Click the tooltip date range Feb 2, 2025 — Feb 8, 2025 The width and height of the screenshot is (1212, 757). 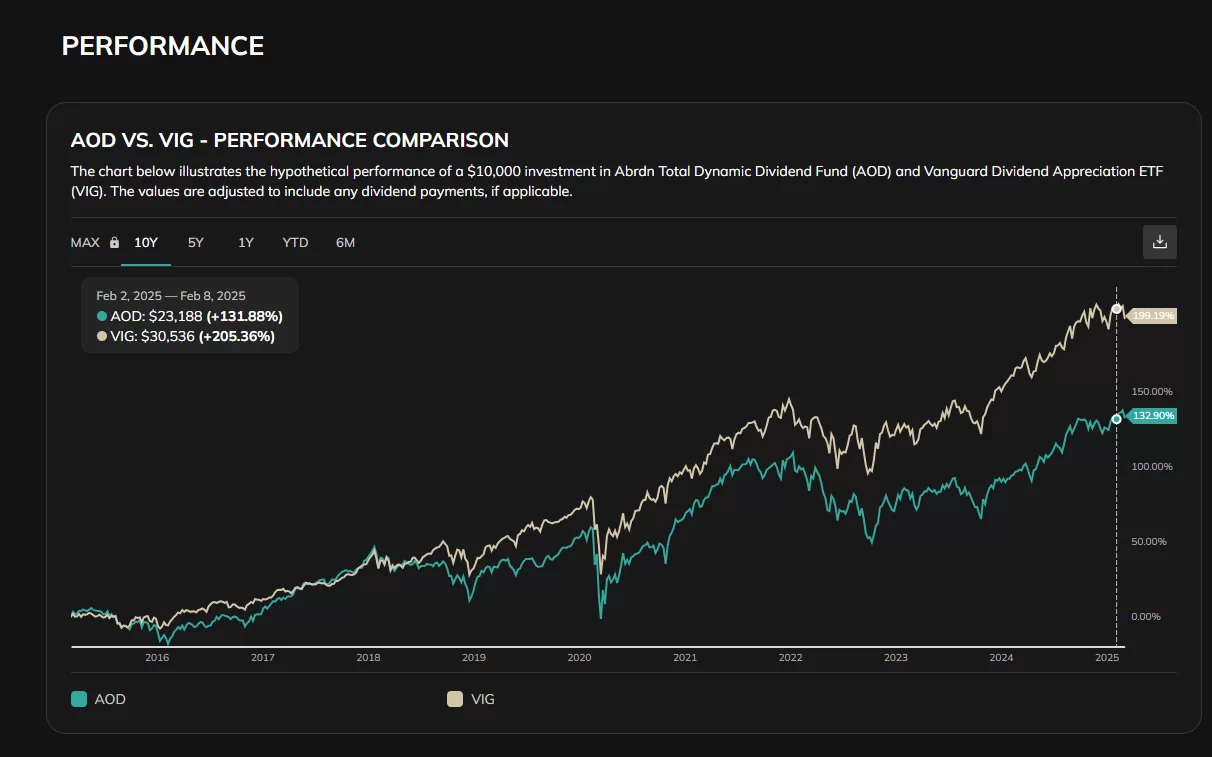171,296
